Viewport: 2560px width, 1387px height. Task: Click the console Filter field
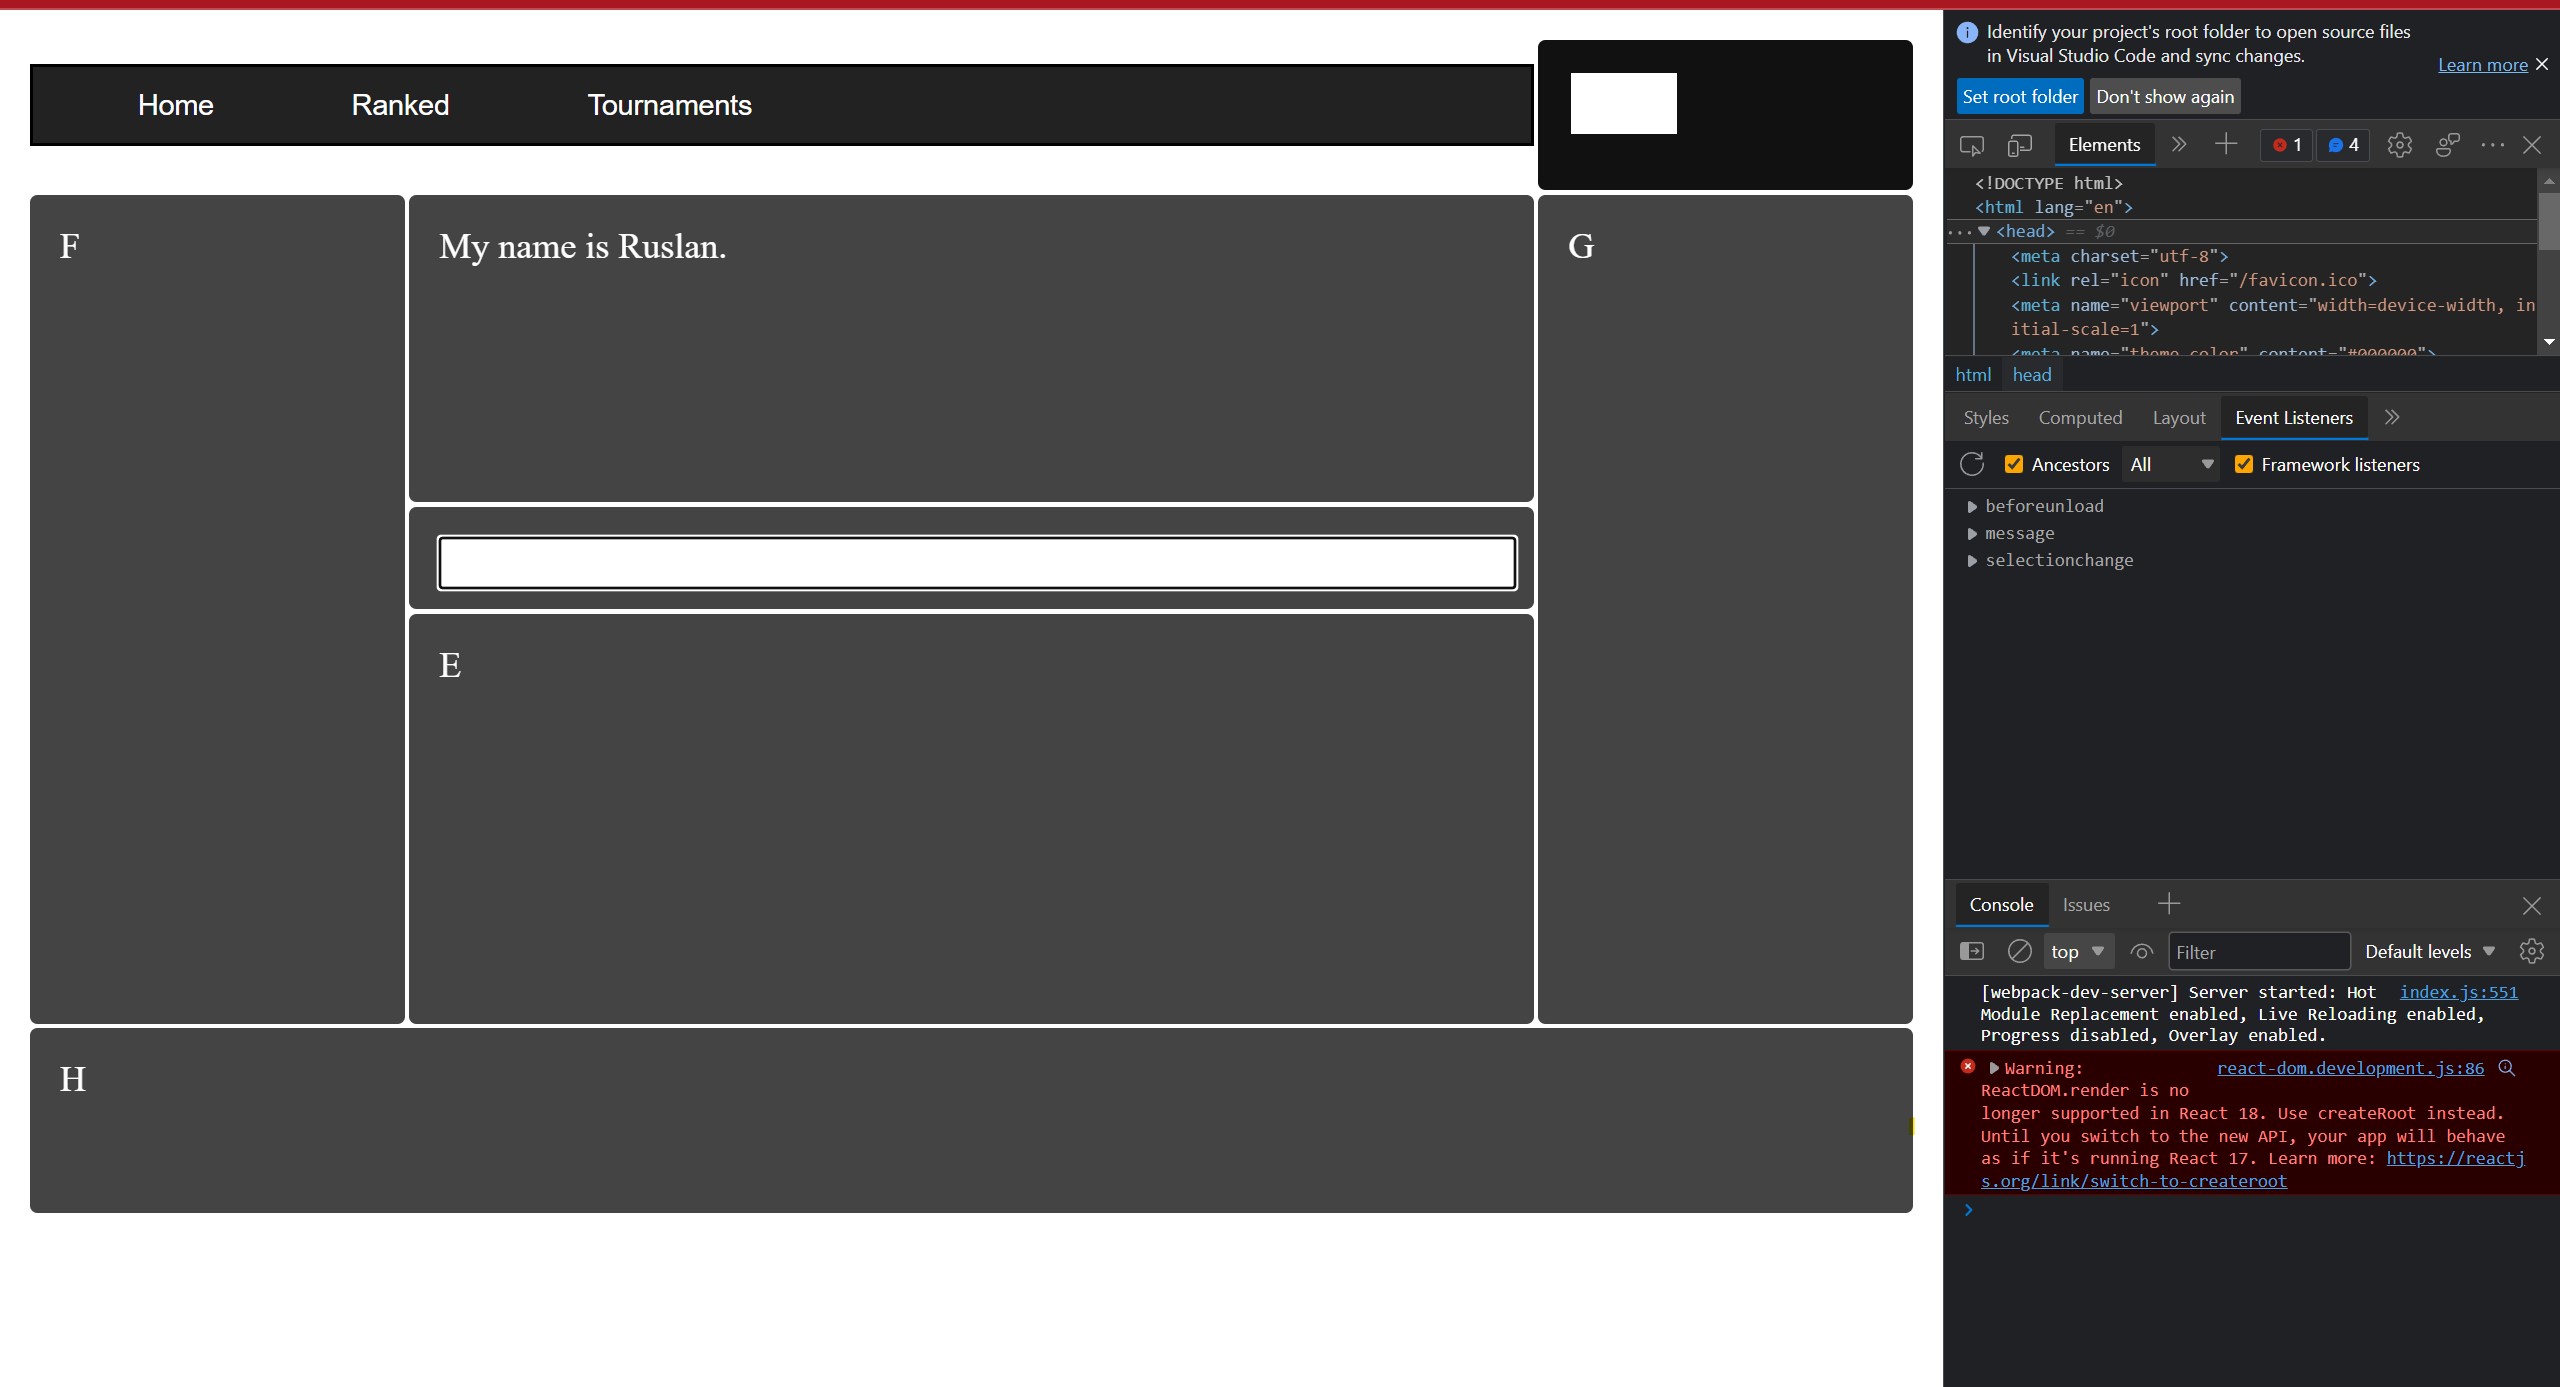click(2258, 952)
